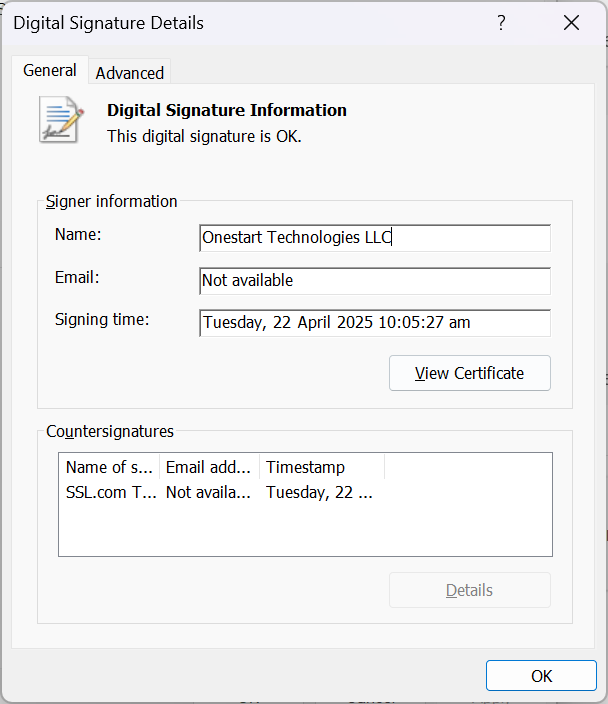Viewport: 608px width, 704px height.
Task: Select the General tab
Action: point(50,70)
